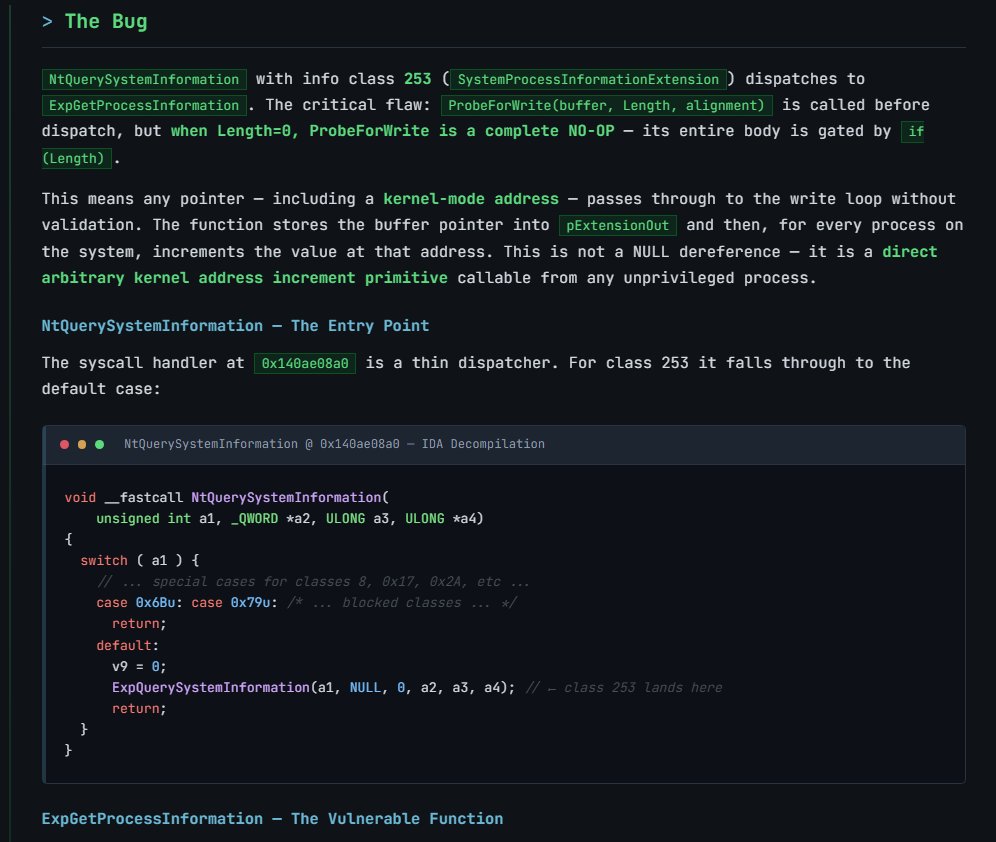Click the bold "253" class number
Viewport: 996px width, 842px height.
(x=417, y=79)
